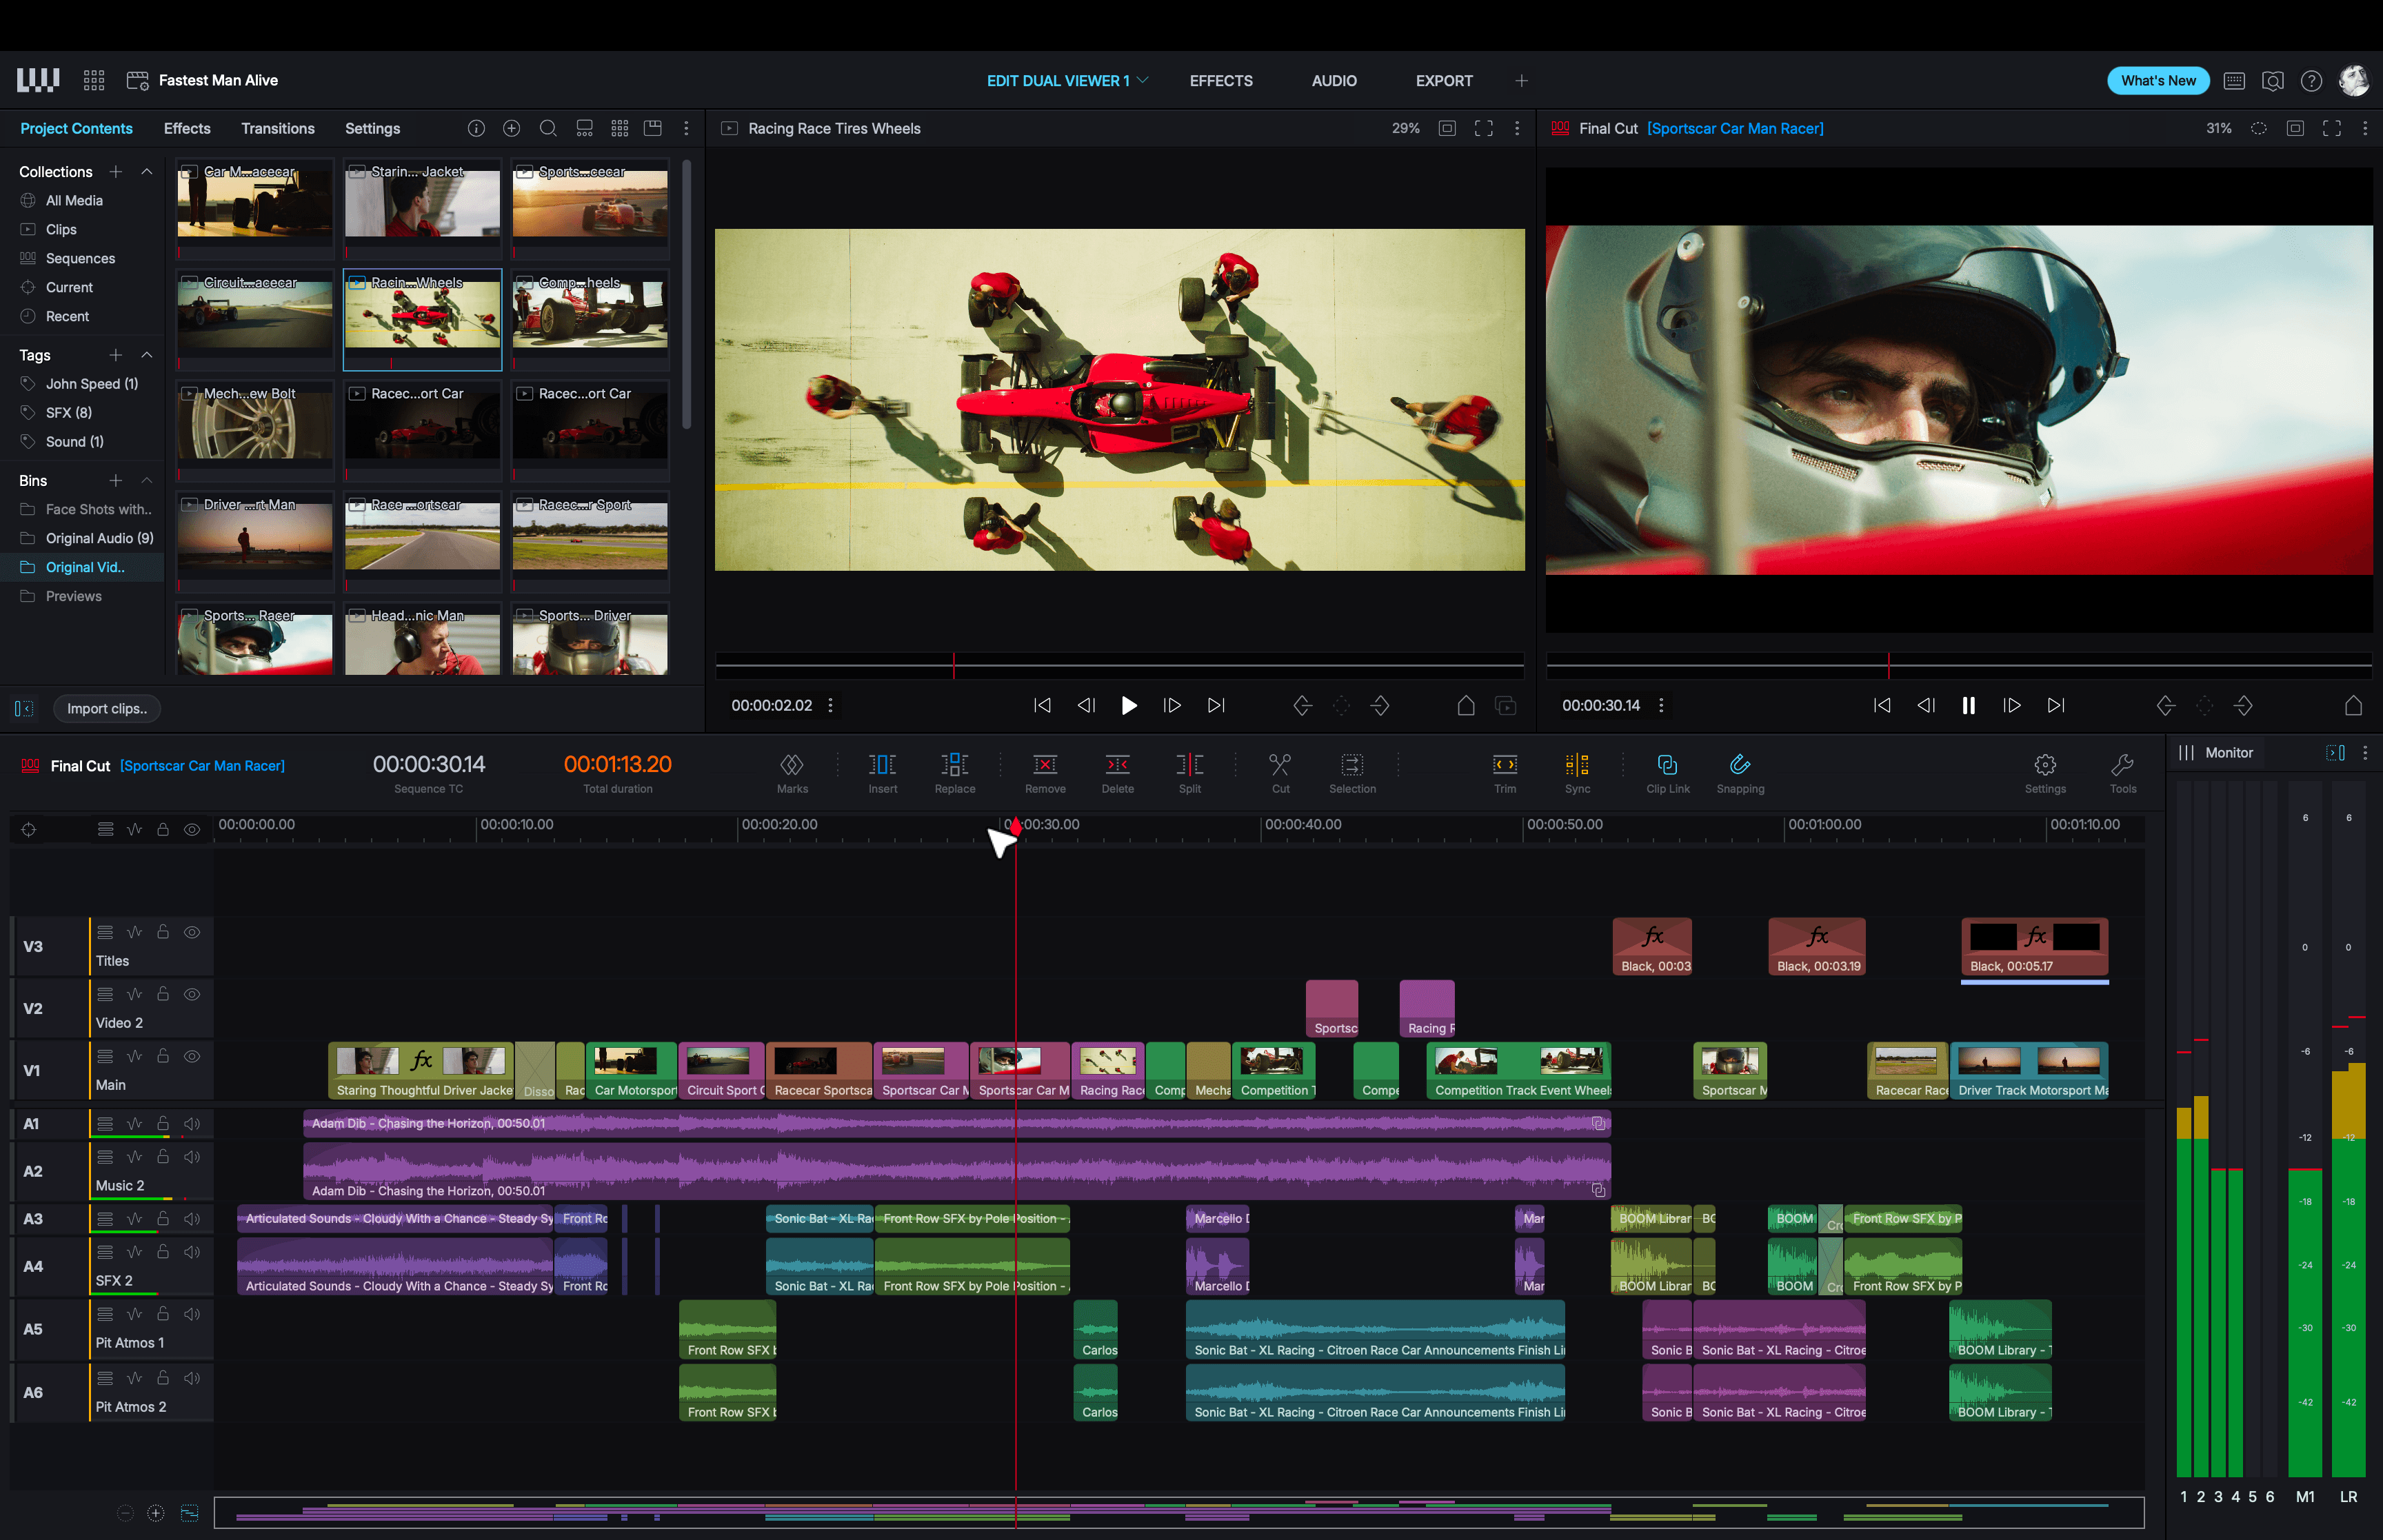
Task: Open the EXPORT workspace tab
Action: [x=1443, y=81]
